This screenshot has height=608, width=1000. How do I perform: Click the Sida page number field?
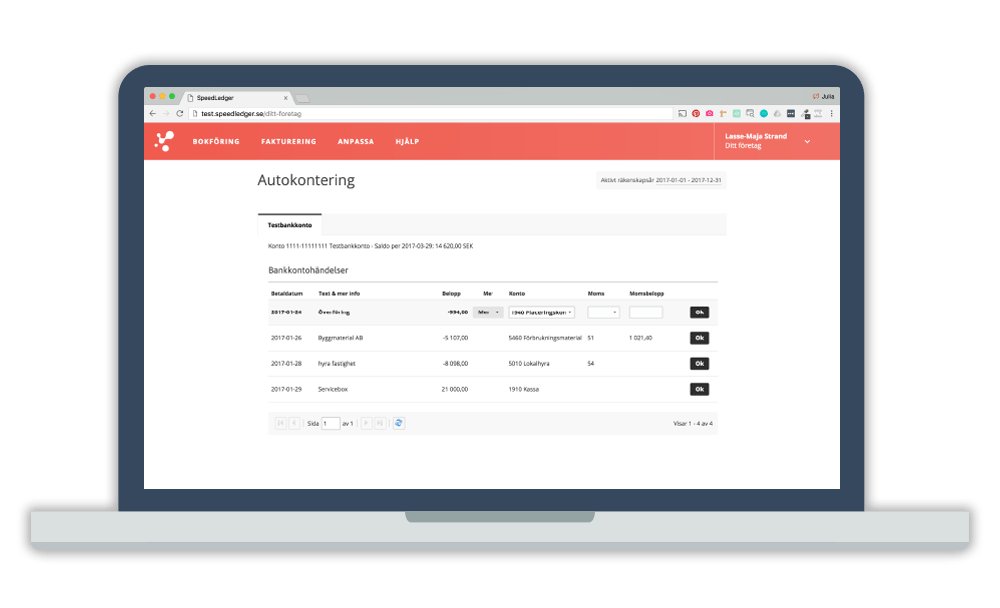tap(330, 424)
